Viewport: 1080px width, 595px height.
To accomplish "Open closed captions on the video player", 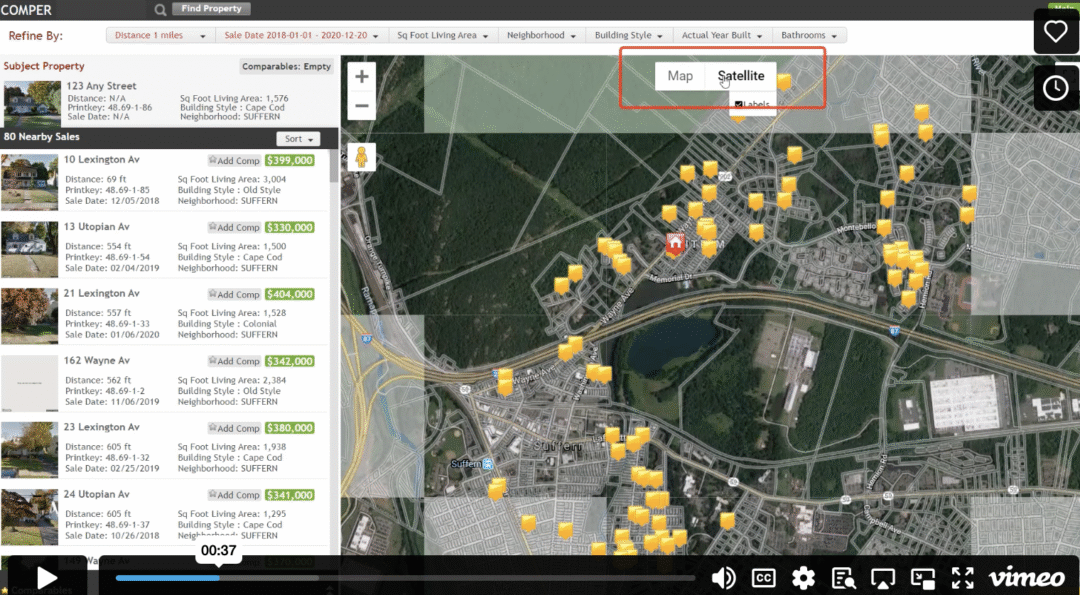I will (764, 578).
